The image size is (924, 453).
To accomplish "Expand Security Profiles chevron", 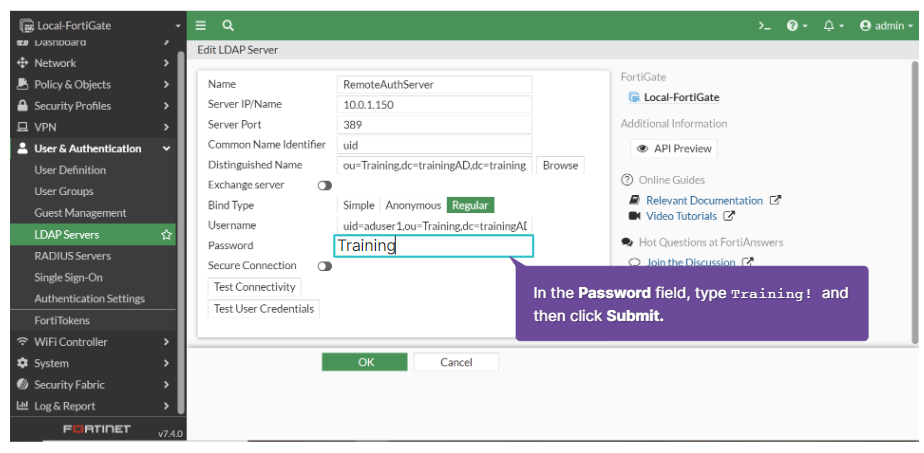I will pyautogui.click(x=167, y=106).
